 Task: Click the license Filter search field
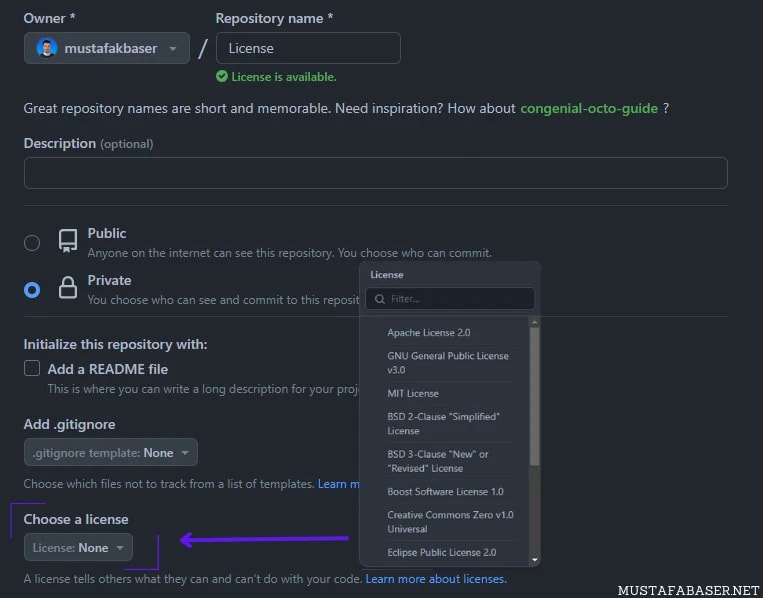tap(450, 299)
